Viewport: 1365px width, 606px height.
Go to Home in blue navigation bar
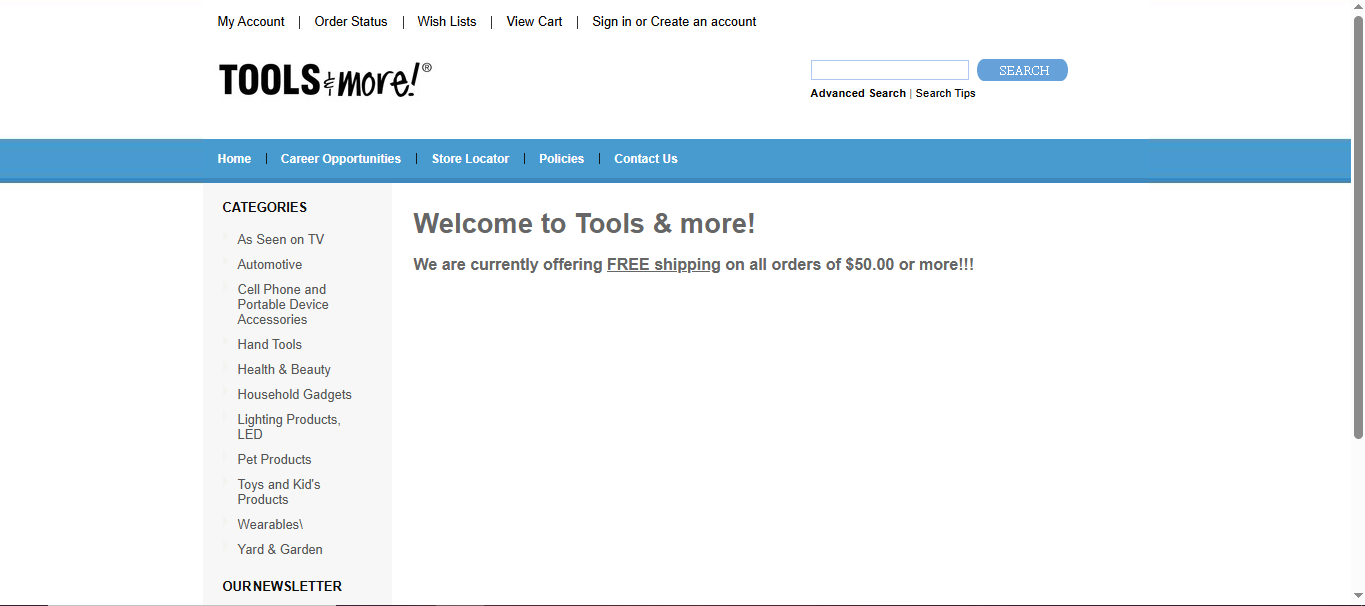click(234, 159)
